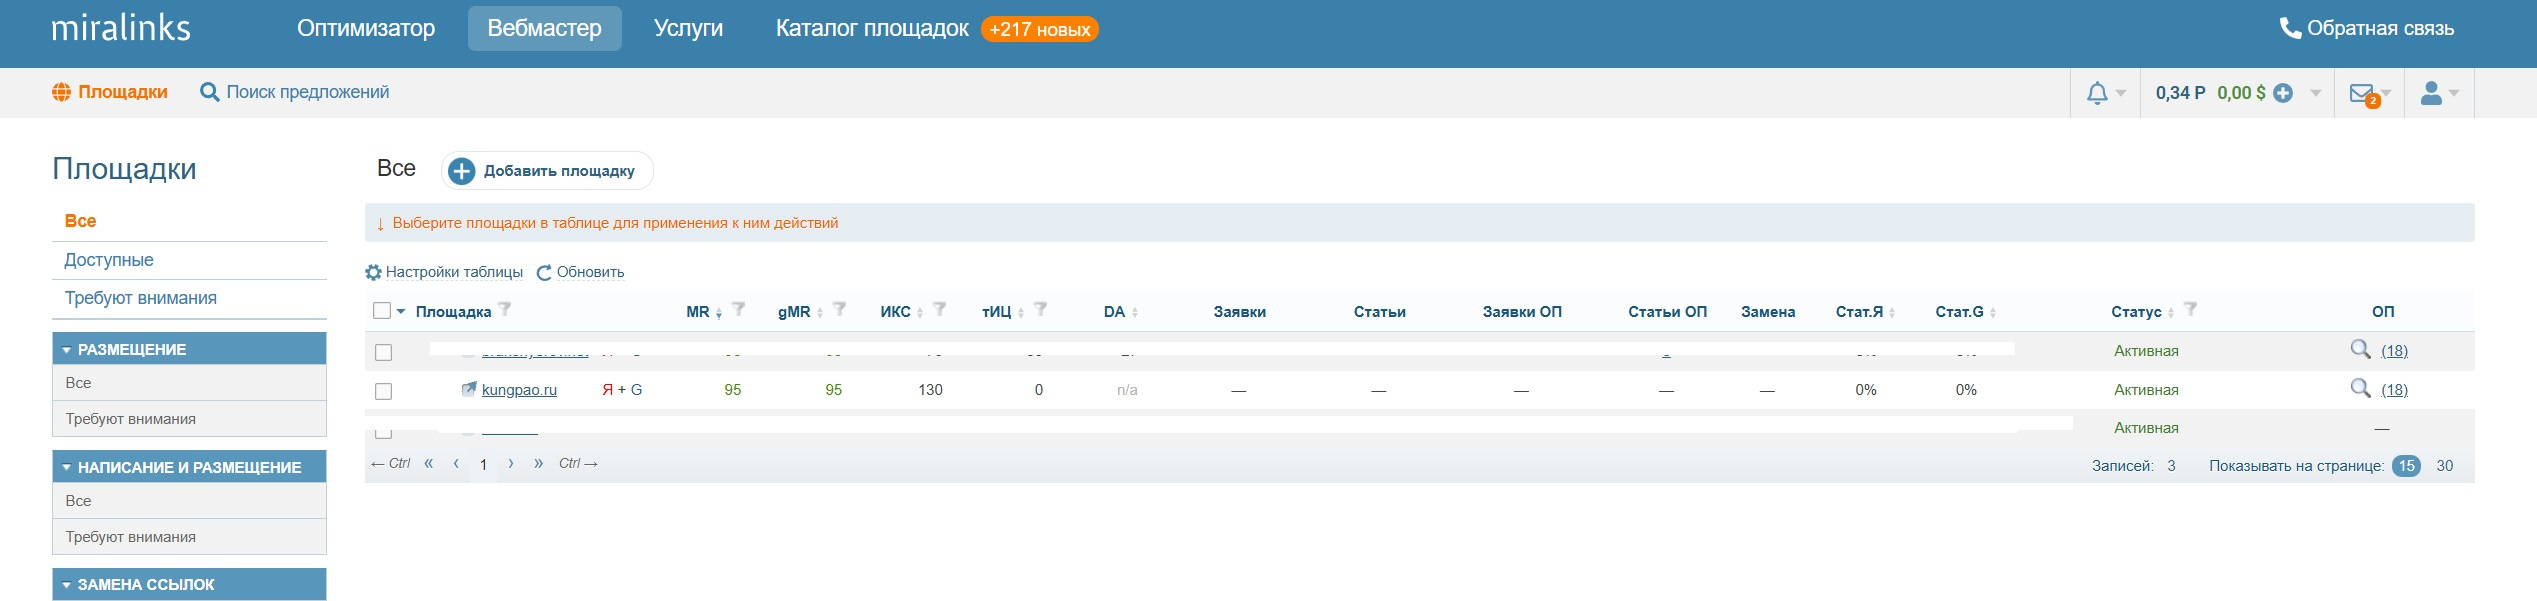Open Площадки in the sub-navigation
The image size is (2537, 601).
(x=110, y=92)
